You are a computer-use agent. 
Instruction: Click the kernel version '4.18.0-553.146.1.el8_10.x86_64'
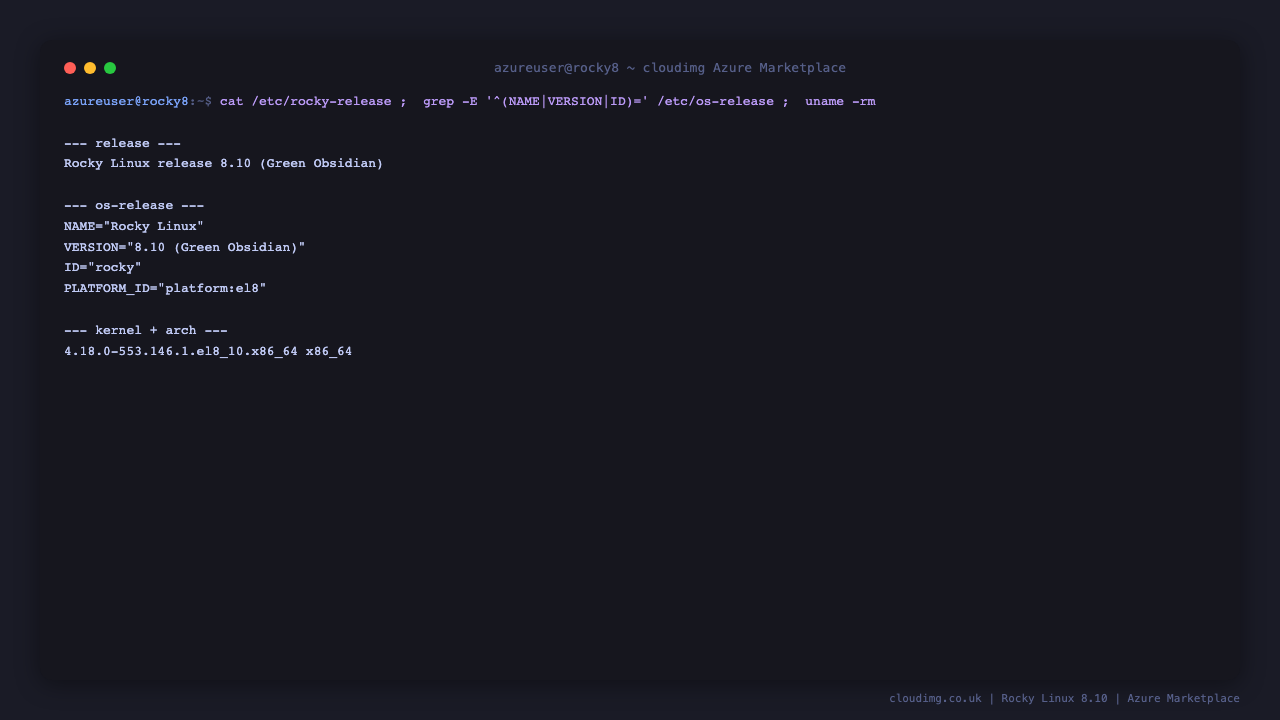tap(181, 351)
